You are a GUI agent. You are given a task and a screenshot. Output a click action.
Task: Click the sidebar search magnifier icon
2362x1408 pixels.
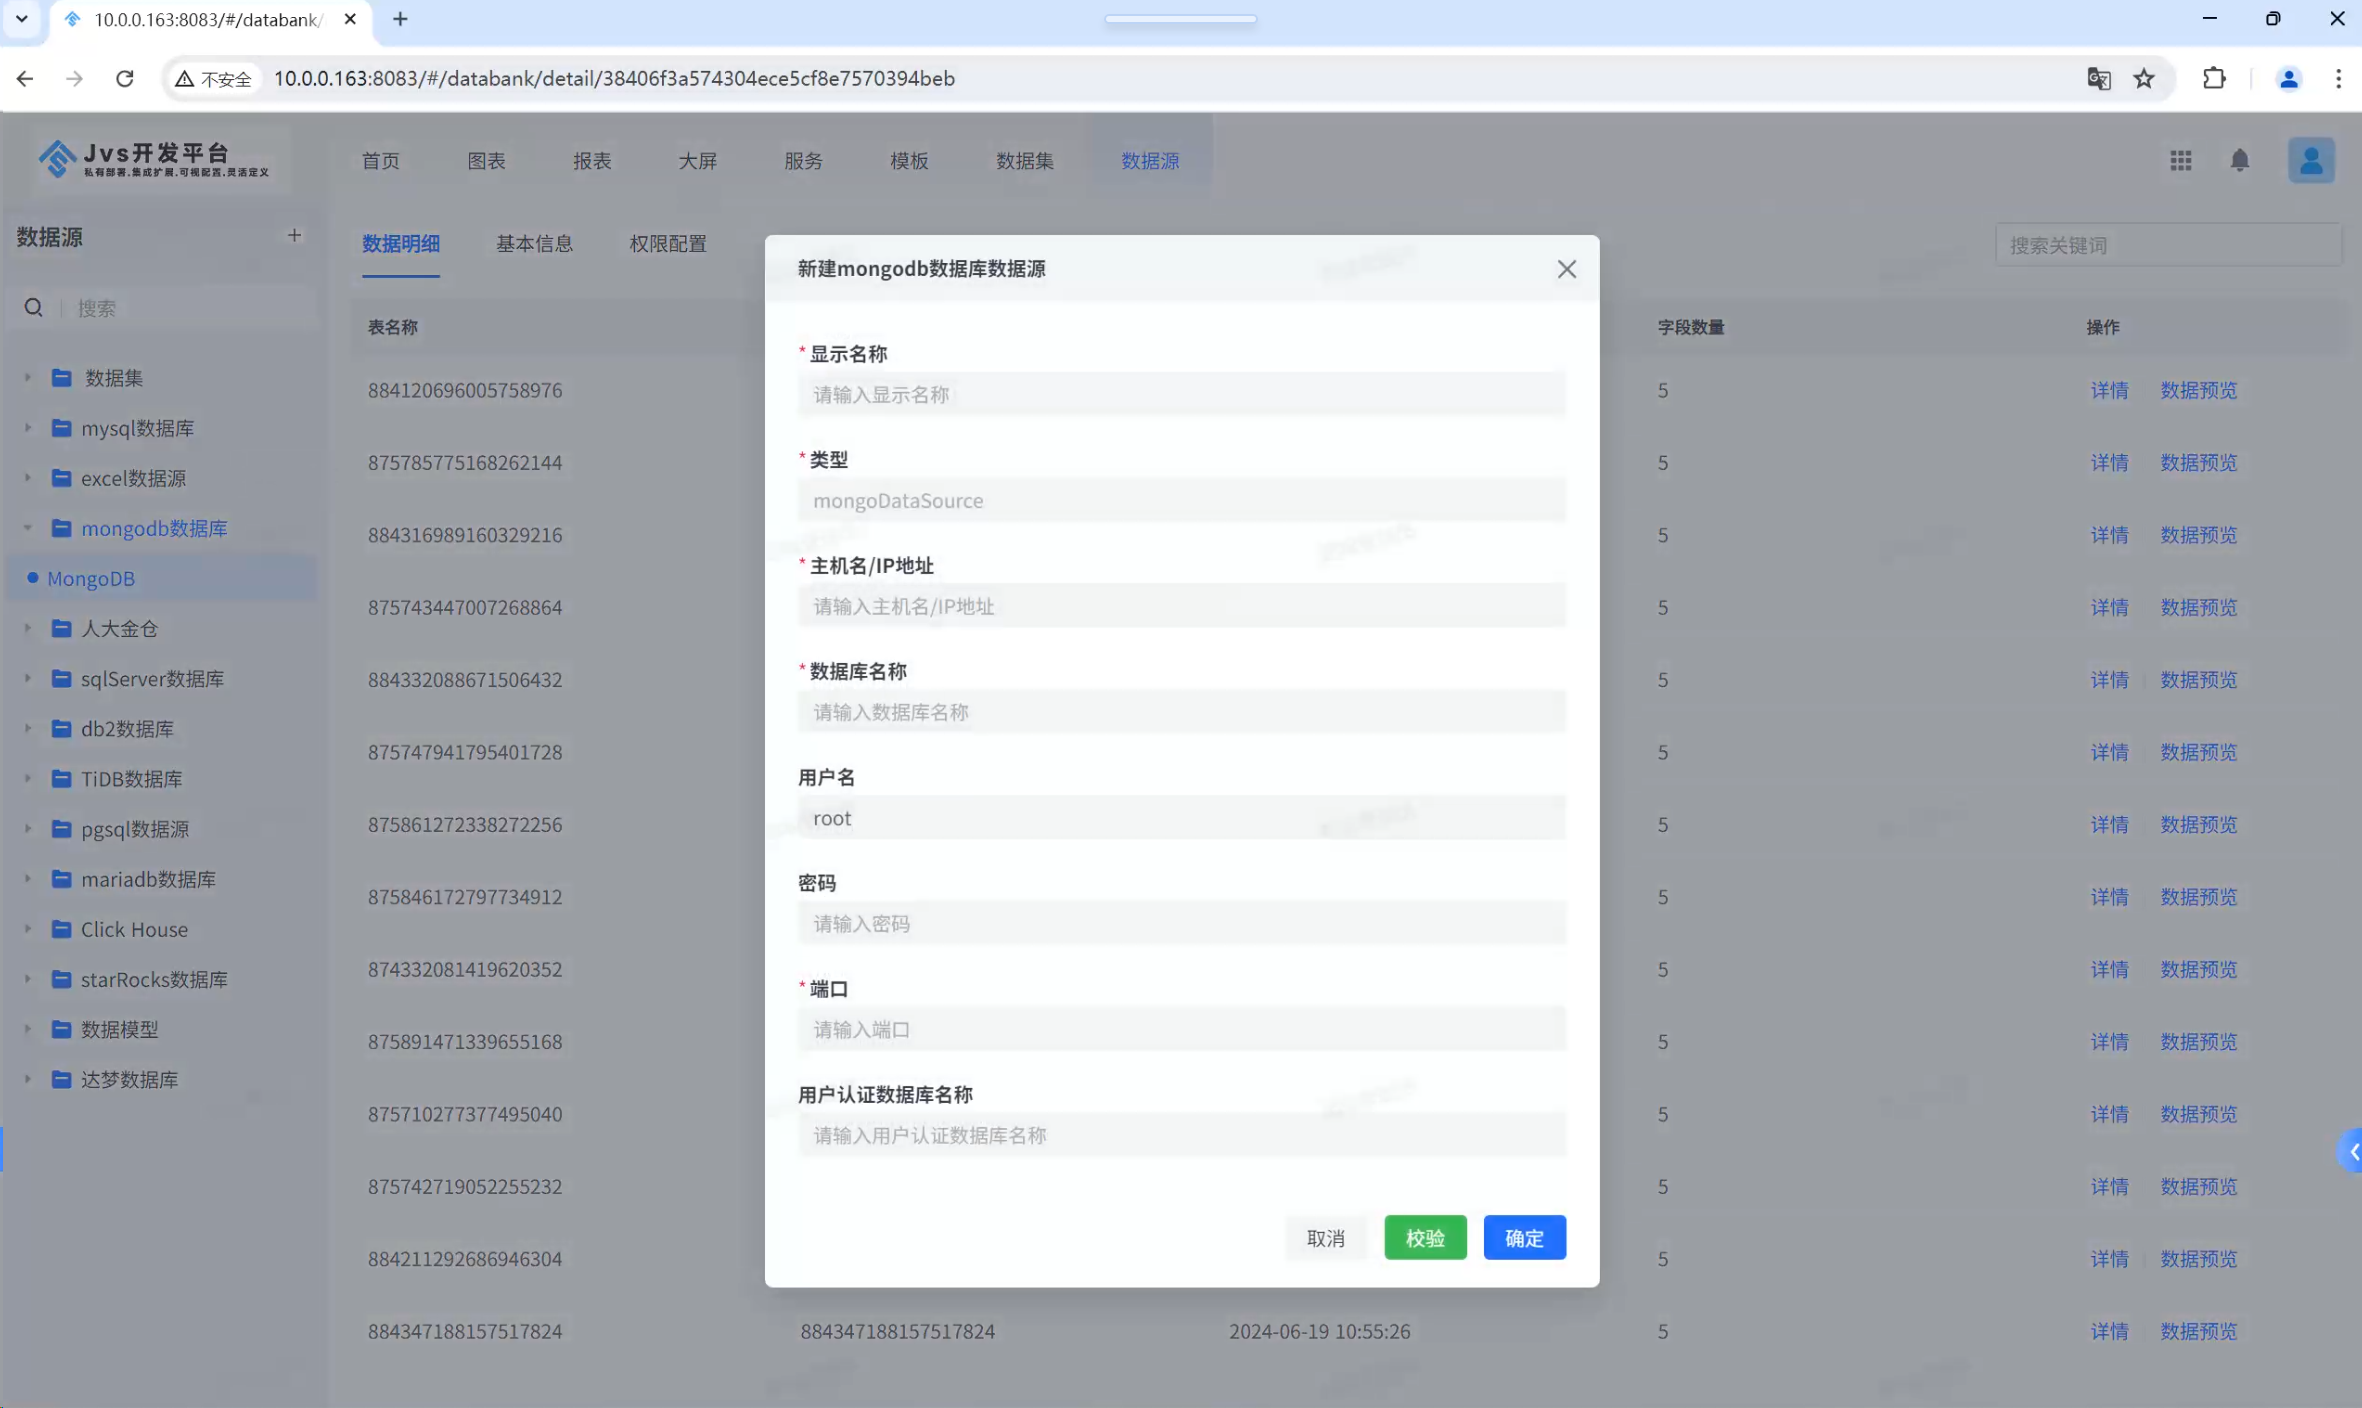coord(33,308)
